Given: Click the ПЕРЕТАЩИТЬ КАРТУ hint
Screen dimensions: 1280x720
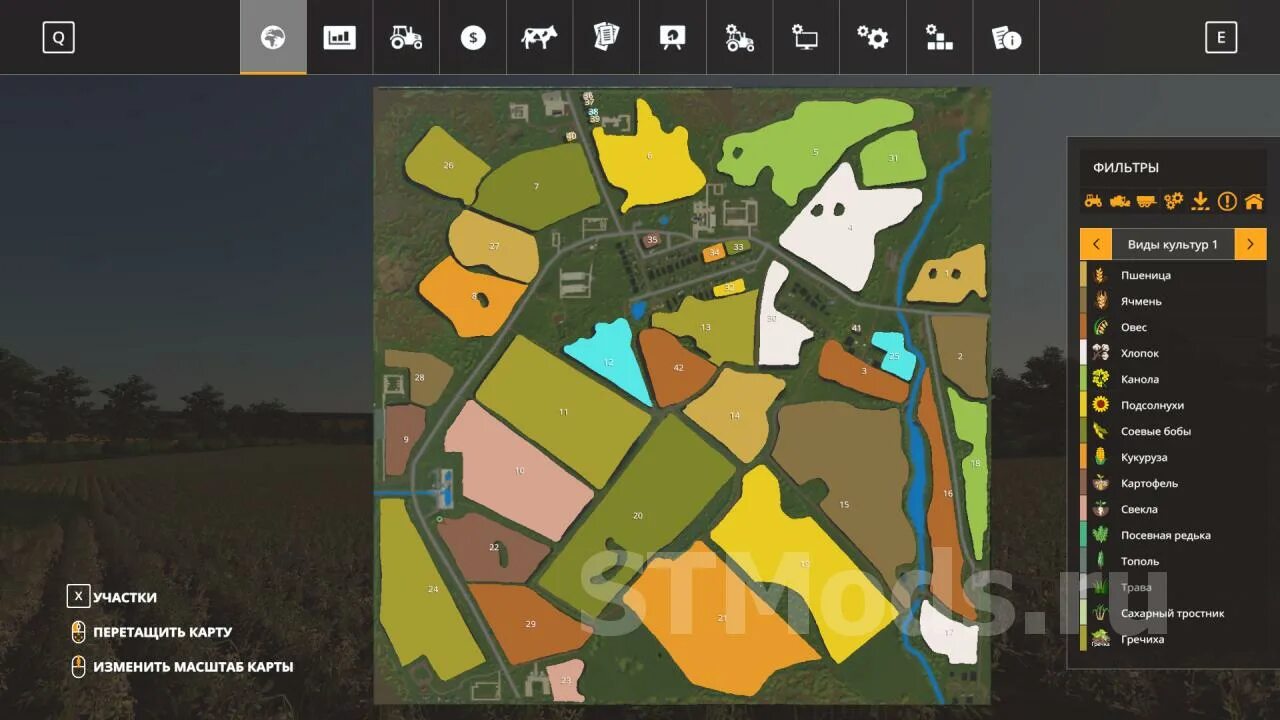Looking at the screenshot, I should (150, 632).
